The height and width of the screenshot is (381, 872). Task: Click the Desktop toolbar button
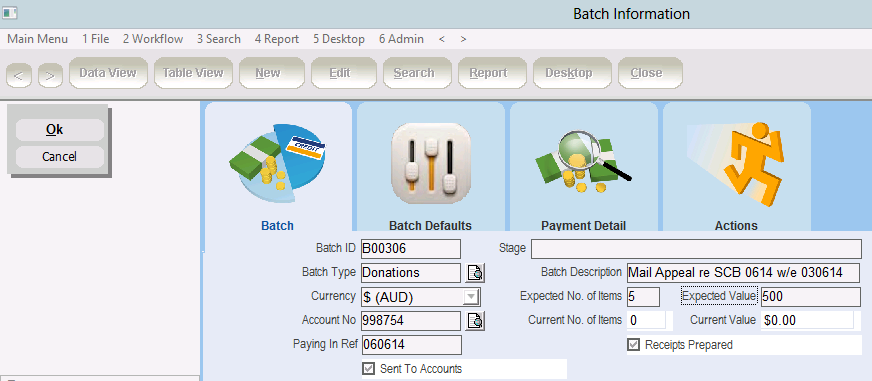(x=572, y=73)
